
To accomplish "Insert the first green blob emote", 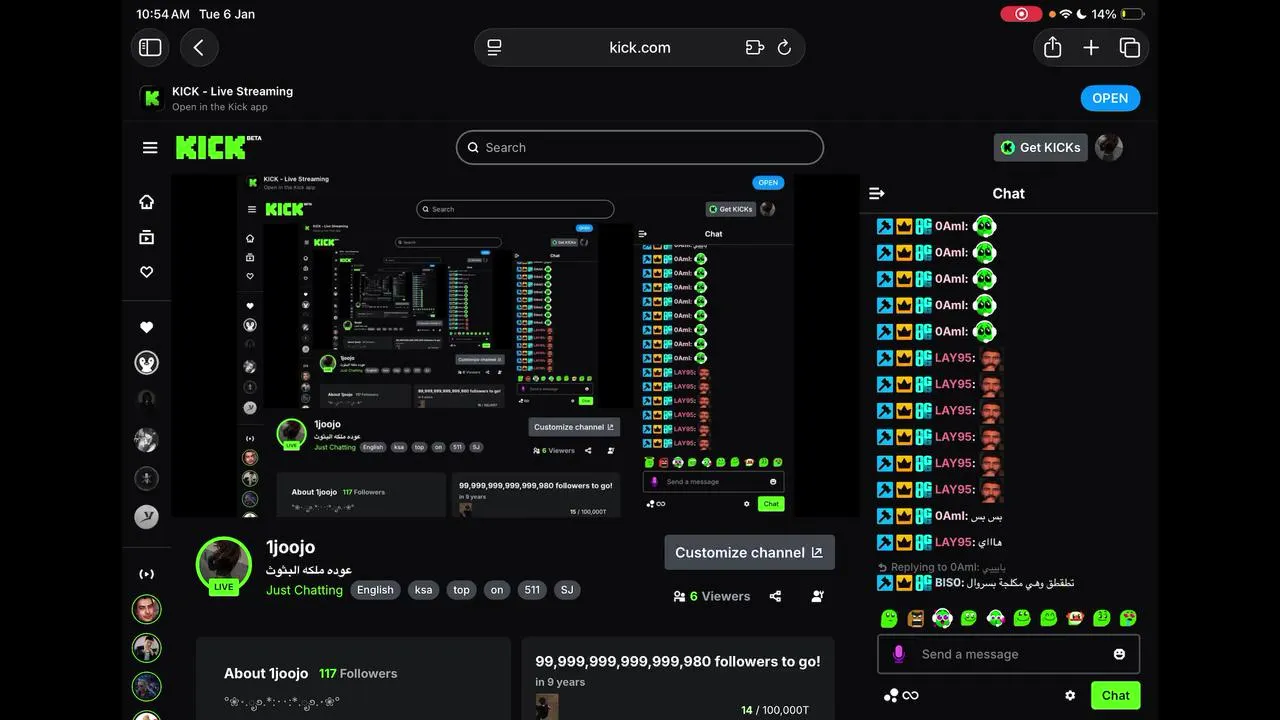I will 889,618.
